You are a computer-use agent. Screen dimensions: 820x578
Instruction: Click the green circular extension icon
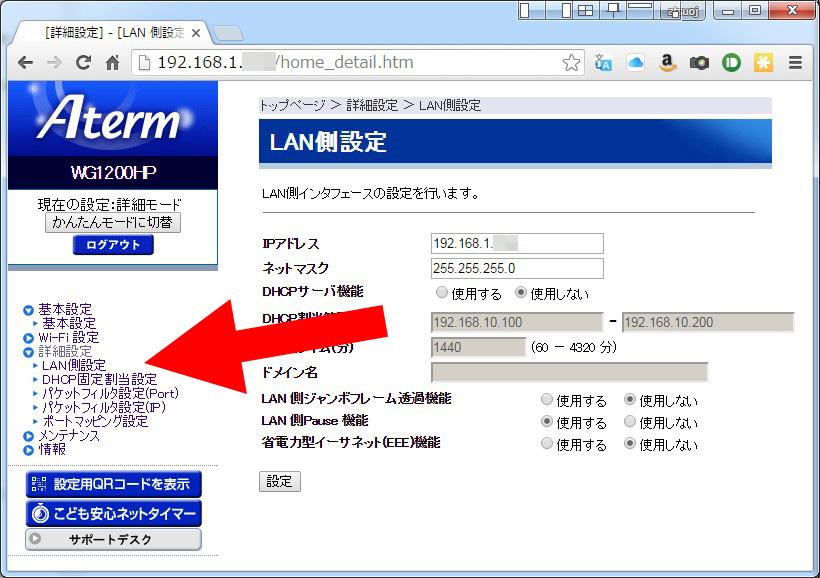[x=731, y=63]
